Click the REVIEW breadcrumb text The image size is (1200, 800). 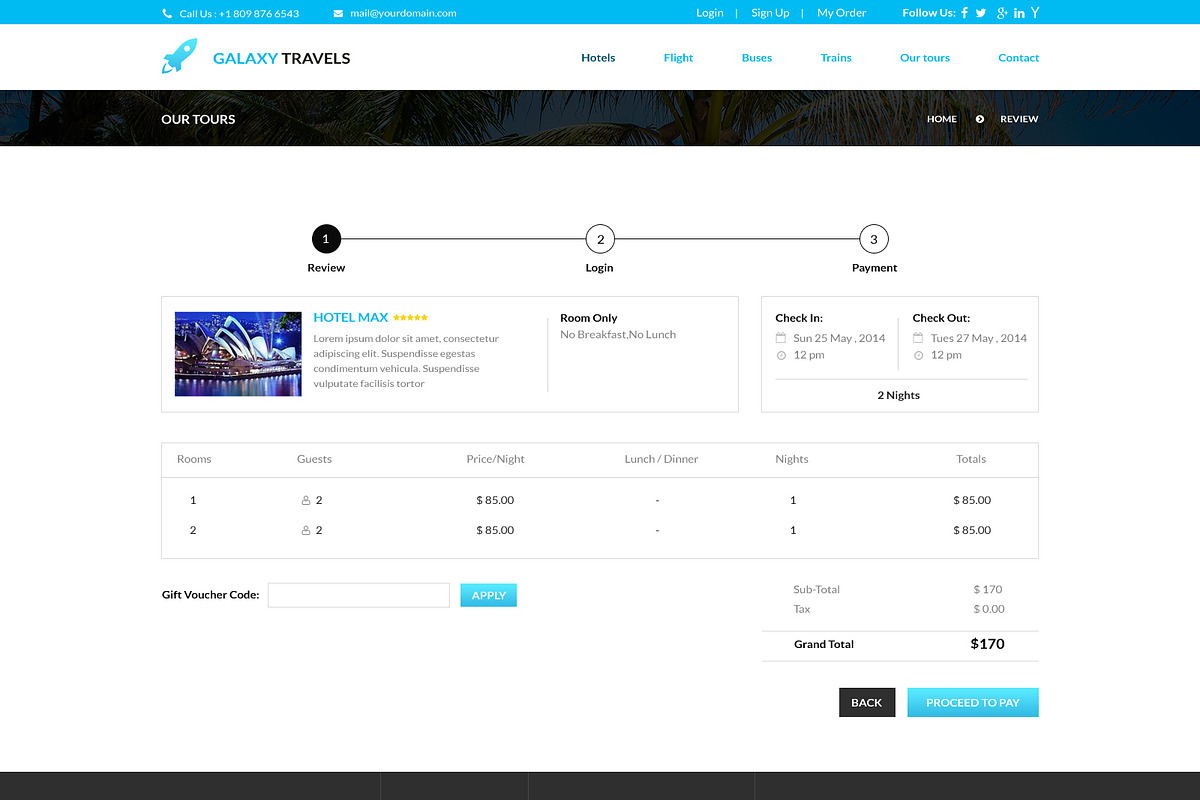(x=1019, y=119)
